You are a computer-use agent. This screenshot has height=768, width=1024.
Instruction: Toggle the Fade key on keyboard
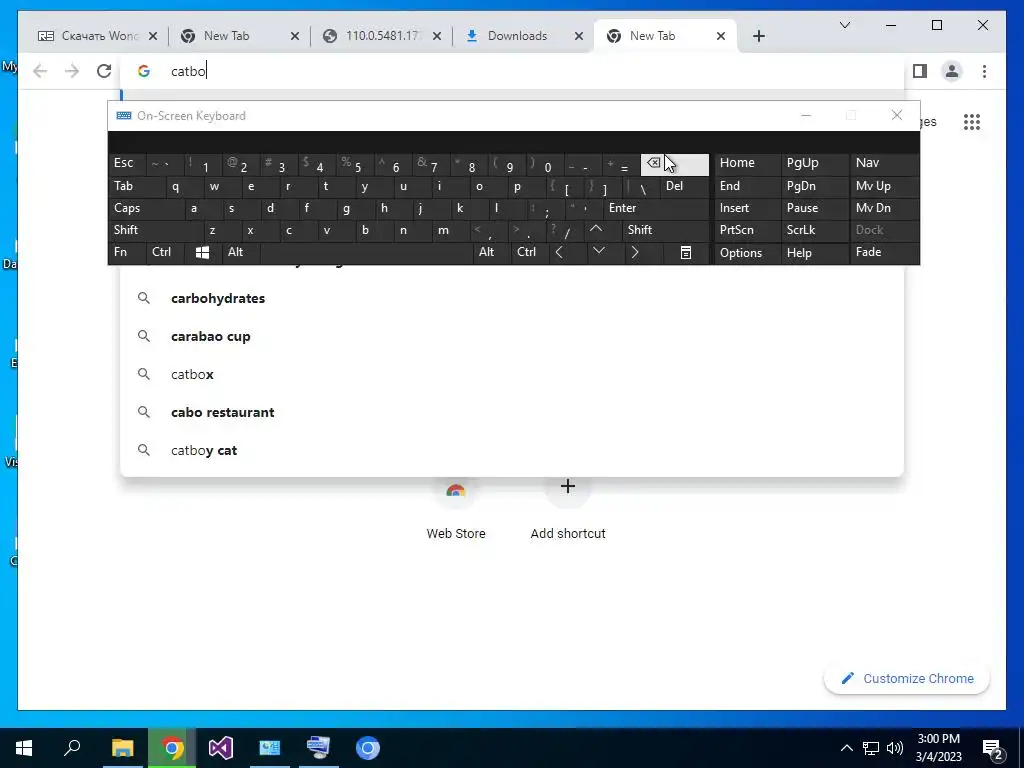884,252
